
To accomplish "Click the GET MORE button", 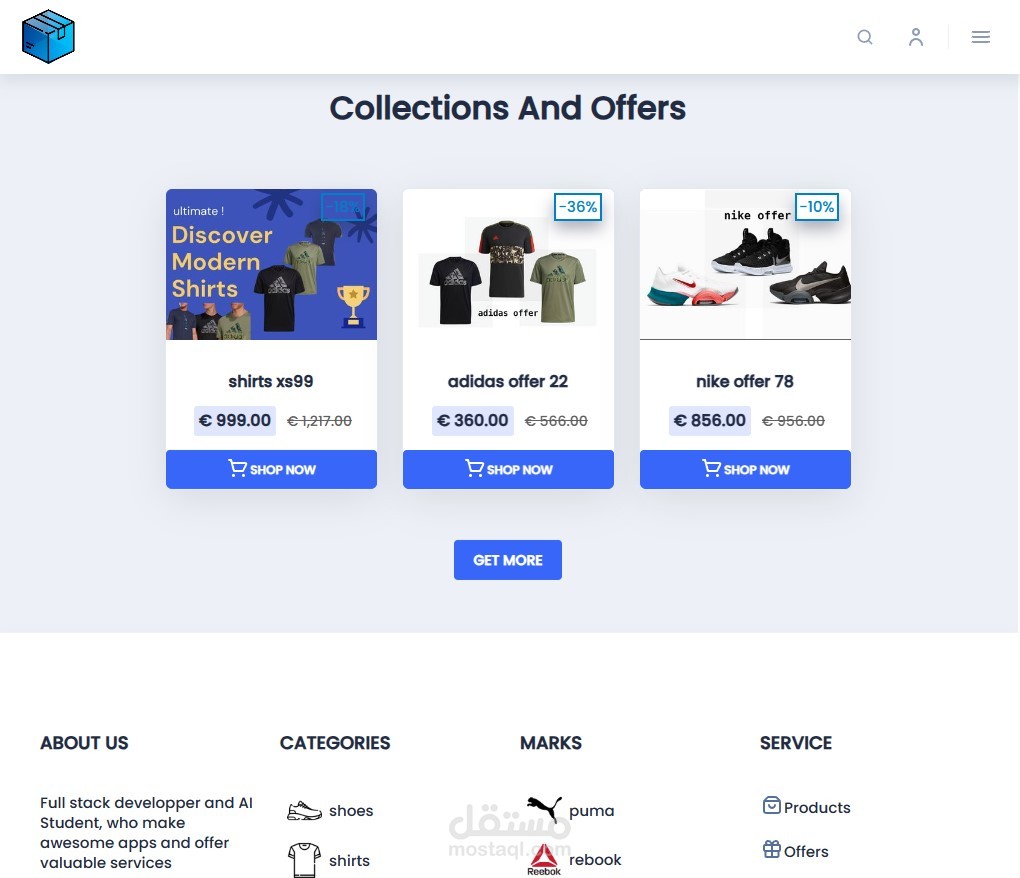I will coord(507,560).
